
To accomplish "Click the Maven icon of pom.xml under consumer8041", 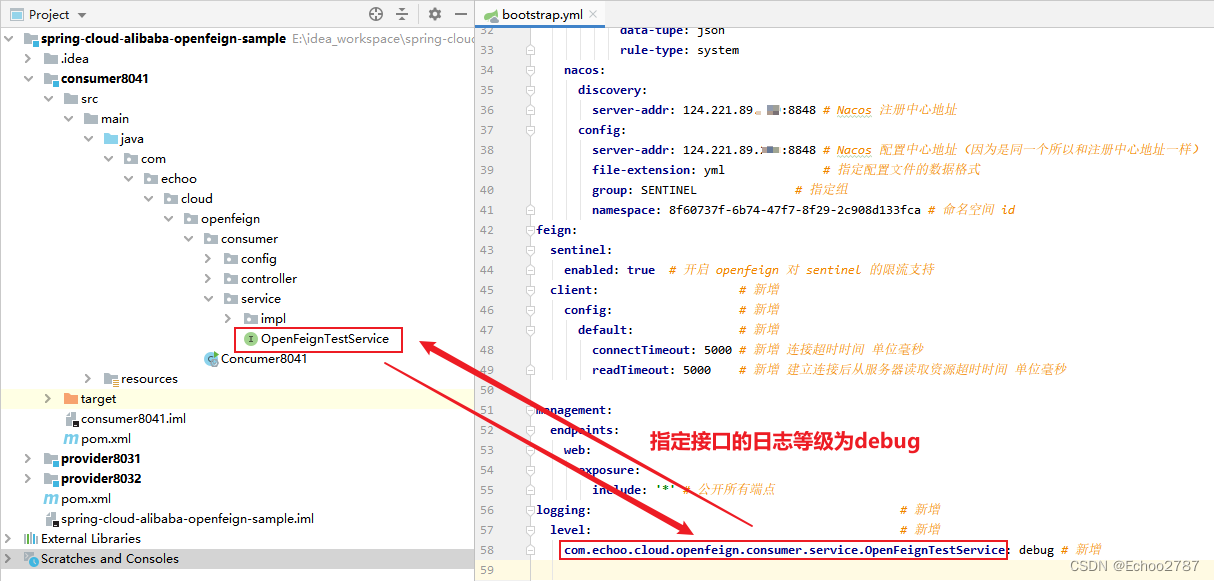I will point(71,439).
